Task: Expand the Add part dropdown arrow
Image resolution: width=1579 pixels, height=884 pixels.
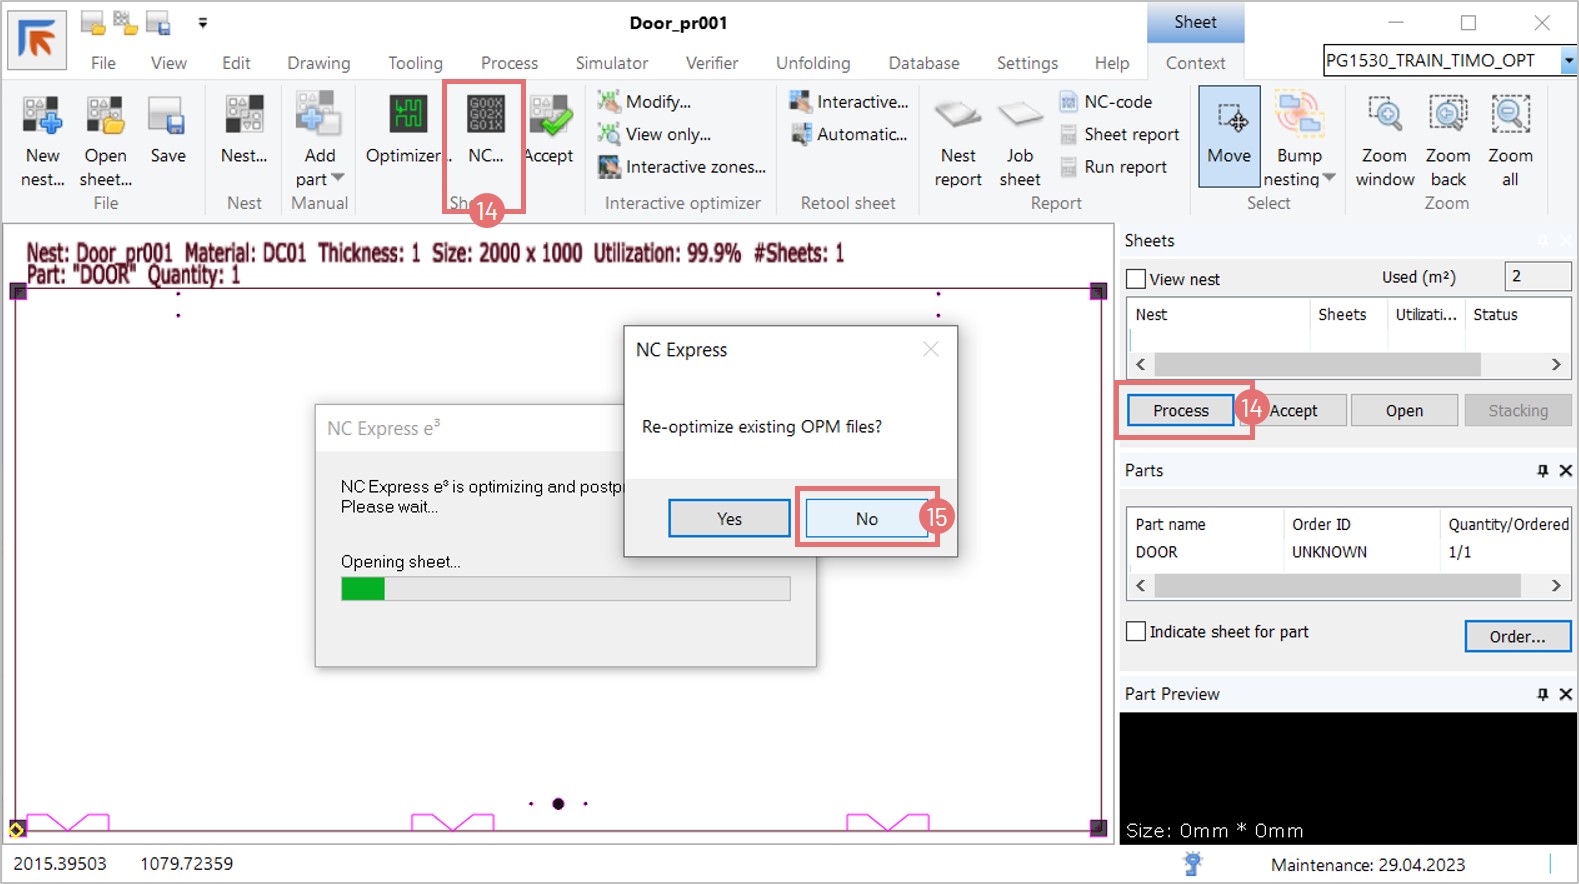Action: 338,178
